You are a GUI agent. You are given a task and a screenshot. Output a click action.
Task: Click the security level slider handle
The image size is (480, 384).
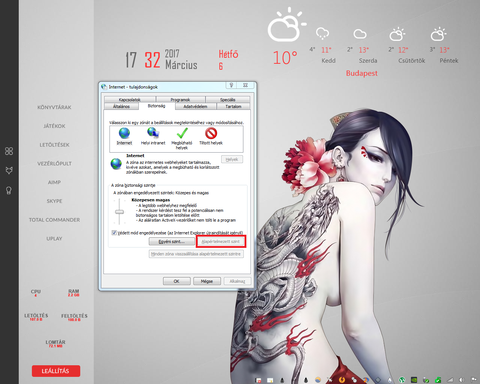point(119,212)
